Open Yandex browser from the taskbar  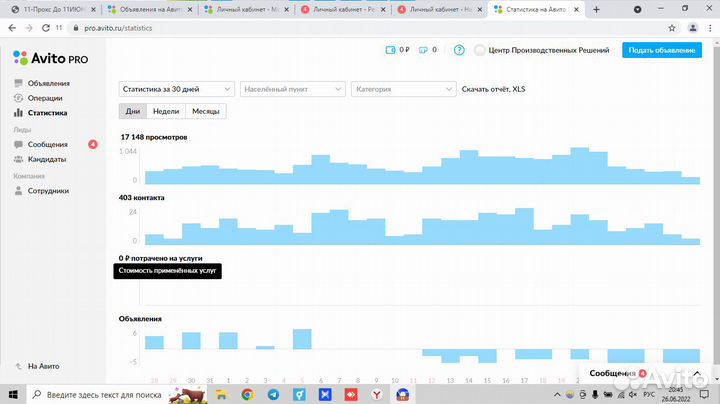[x=375, y=395]
